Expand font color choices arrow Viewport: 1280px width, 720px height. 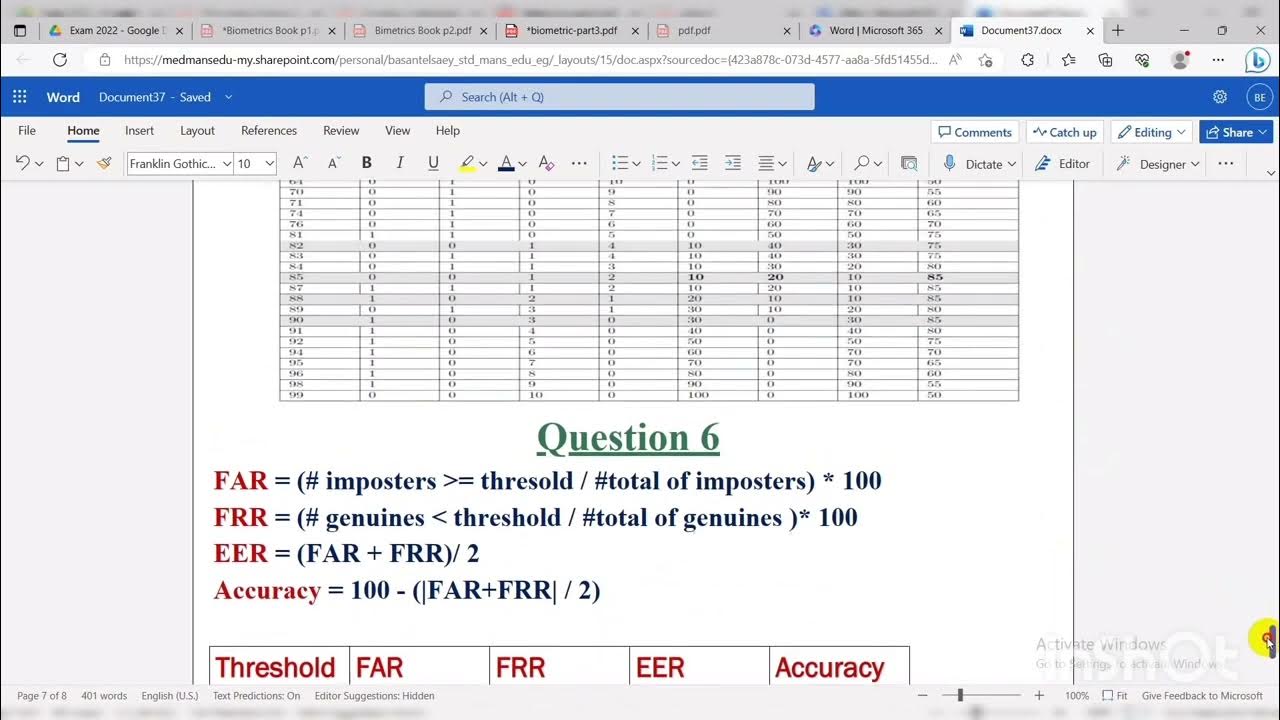pyautogui.click(x=522, y=164)
